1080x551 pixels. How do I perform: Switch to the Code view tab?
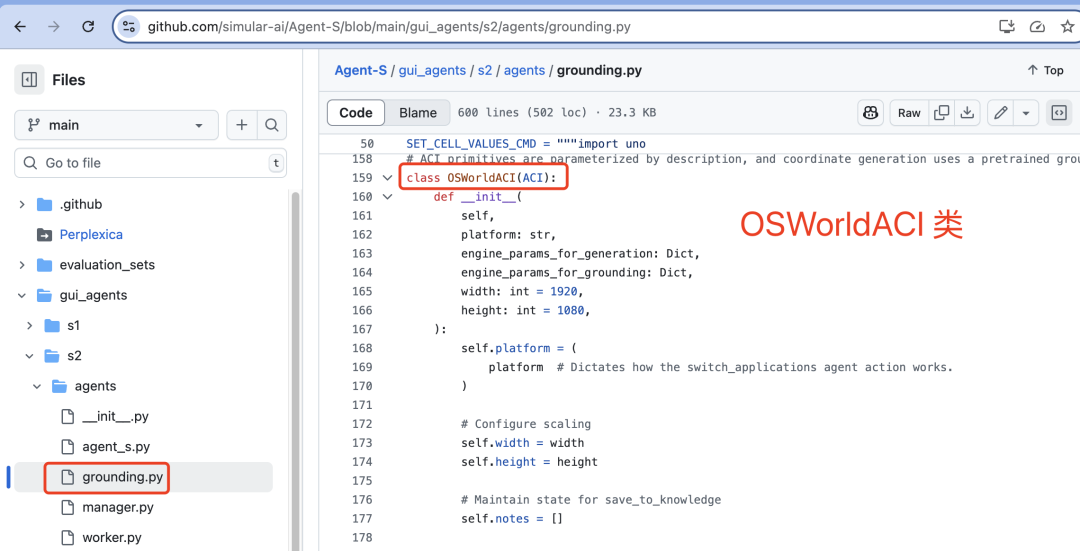point(356,113)
